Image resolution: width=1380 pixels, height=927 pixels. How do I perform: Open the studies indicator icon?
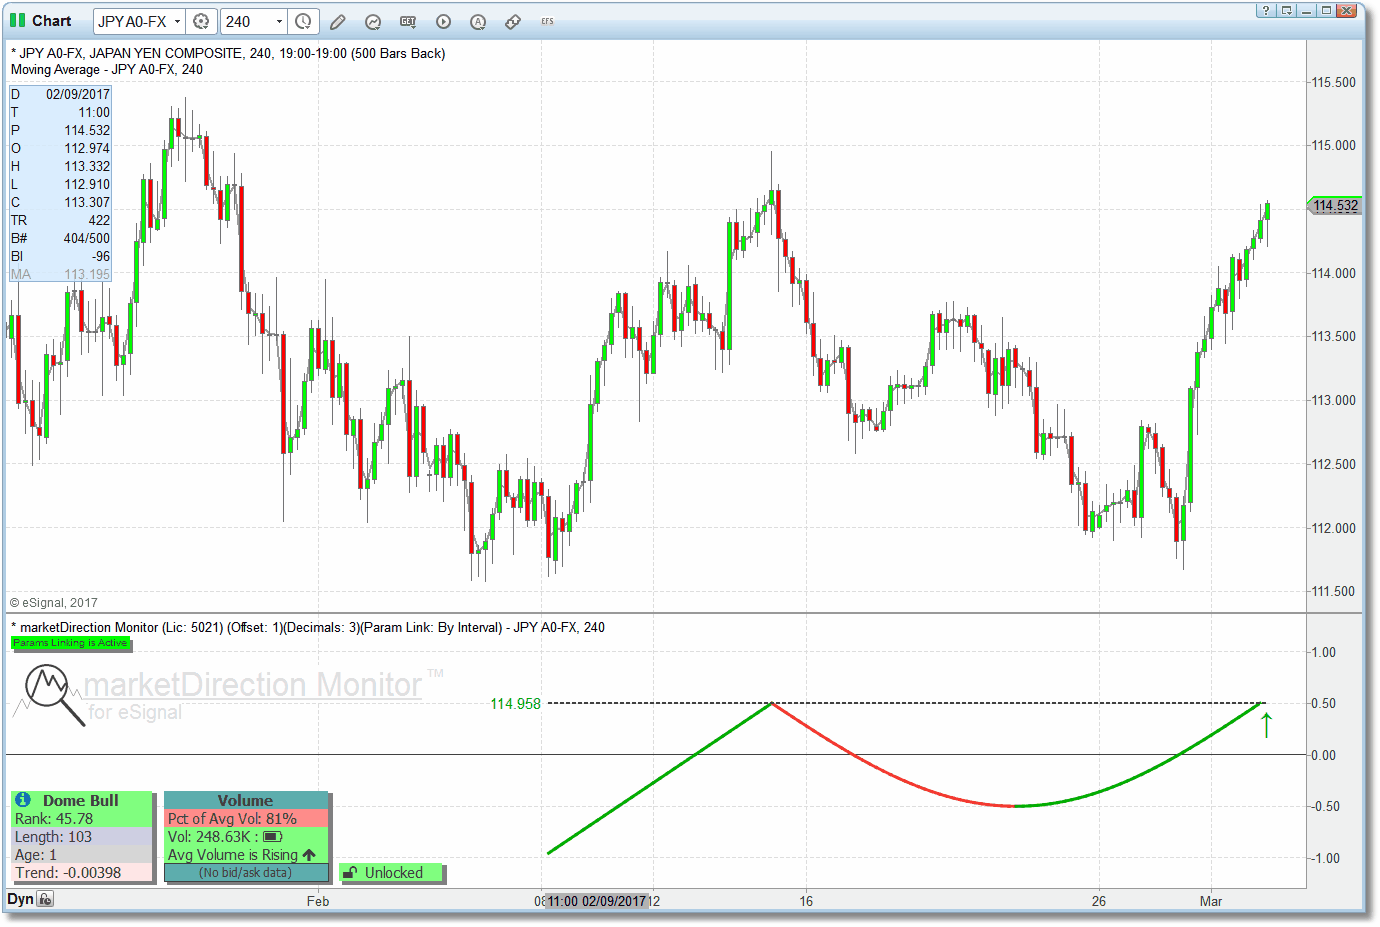(373, 21)
